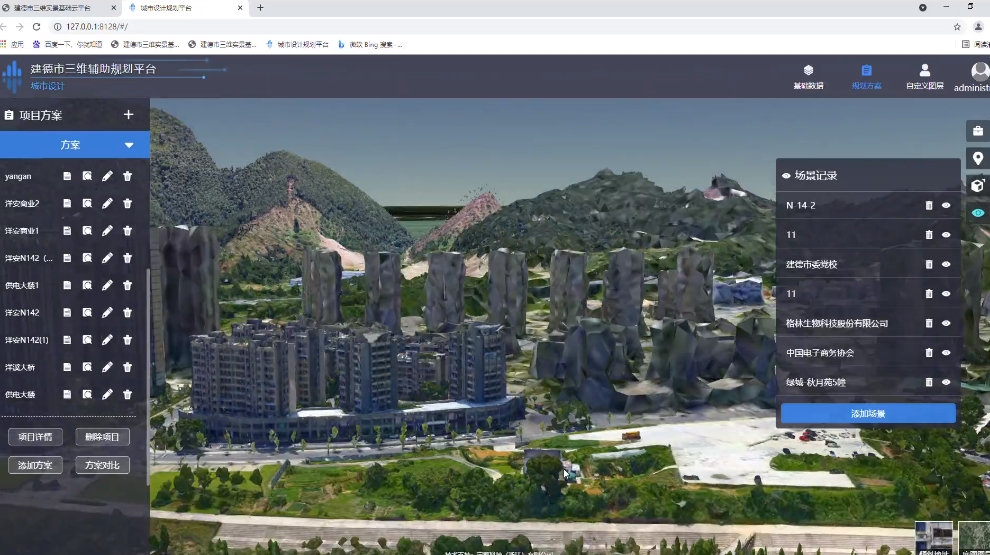Image resolution: width=990 pixels, height=555 pixels.
Task: Delete the N-14-2 scene record
Action: tap(929, 205)
